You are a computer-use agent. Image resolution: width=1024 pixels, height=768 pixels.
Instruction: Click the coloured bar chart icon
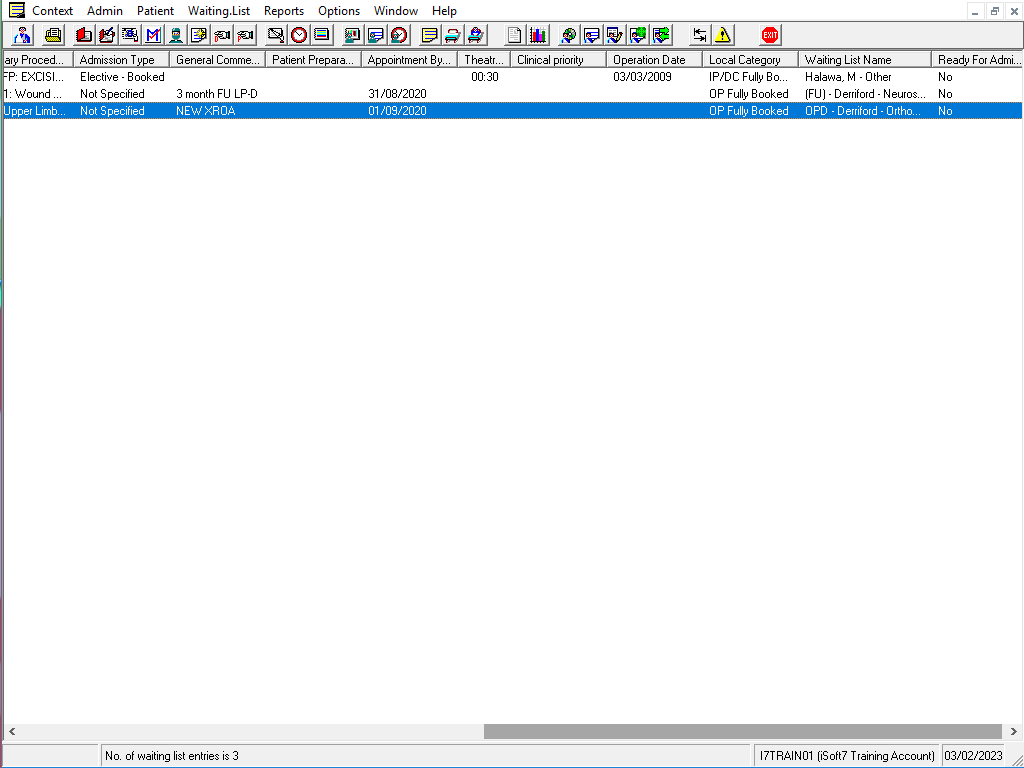(538, 35)
